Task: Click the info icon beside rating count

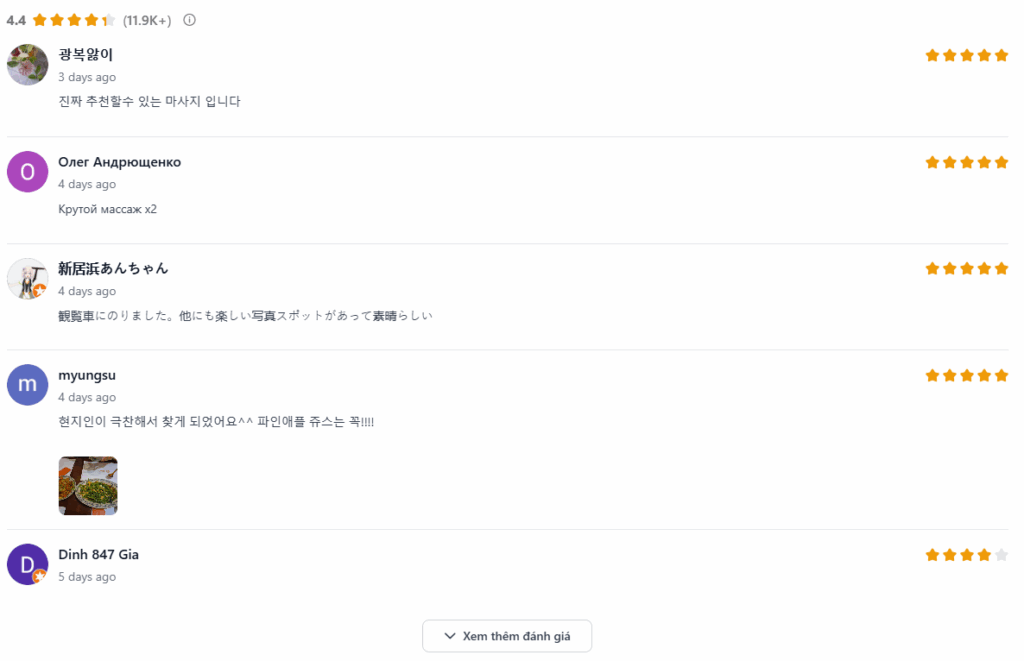Action: tap(190, 20)
